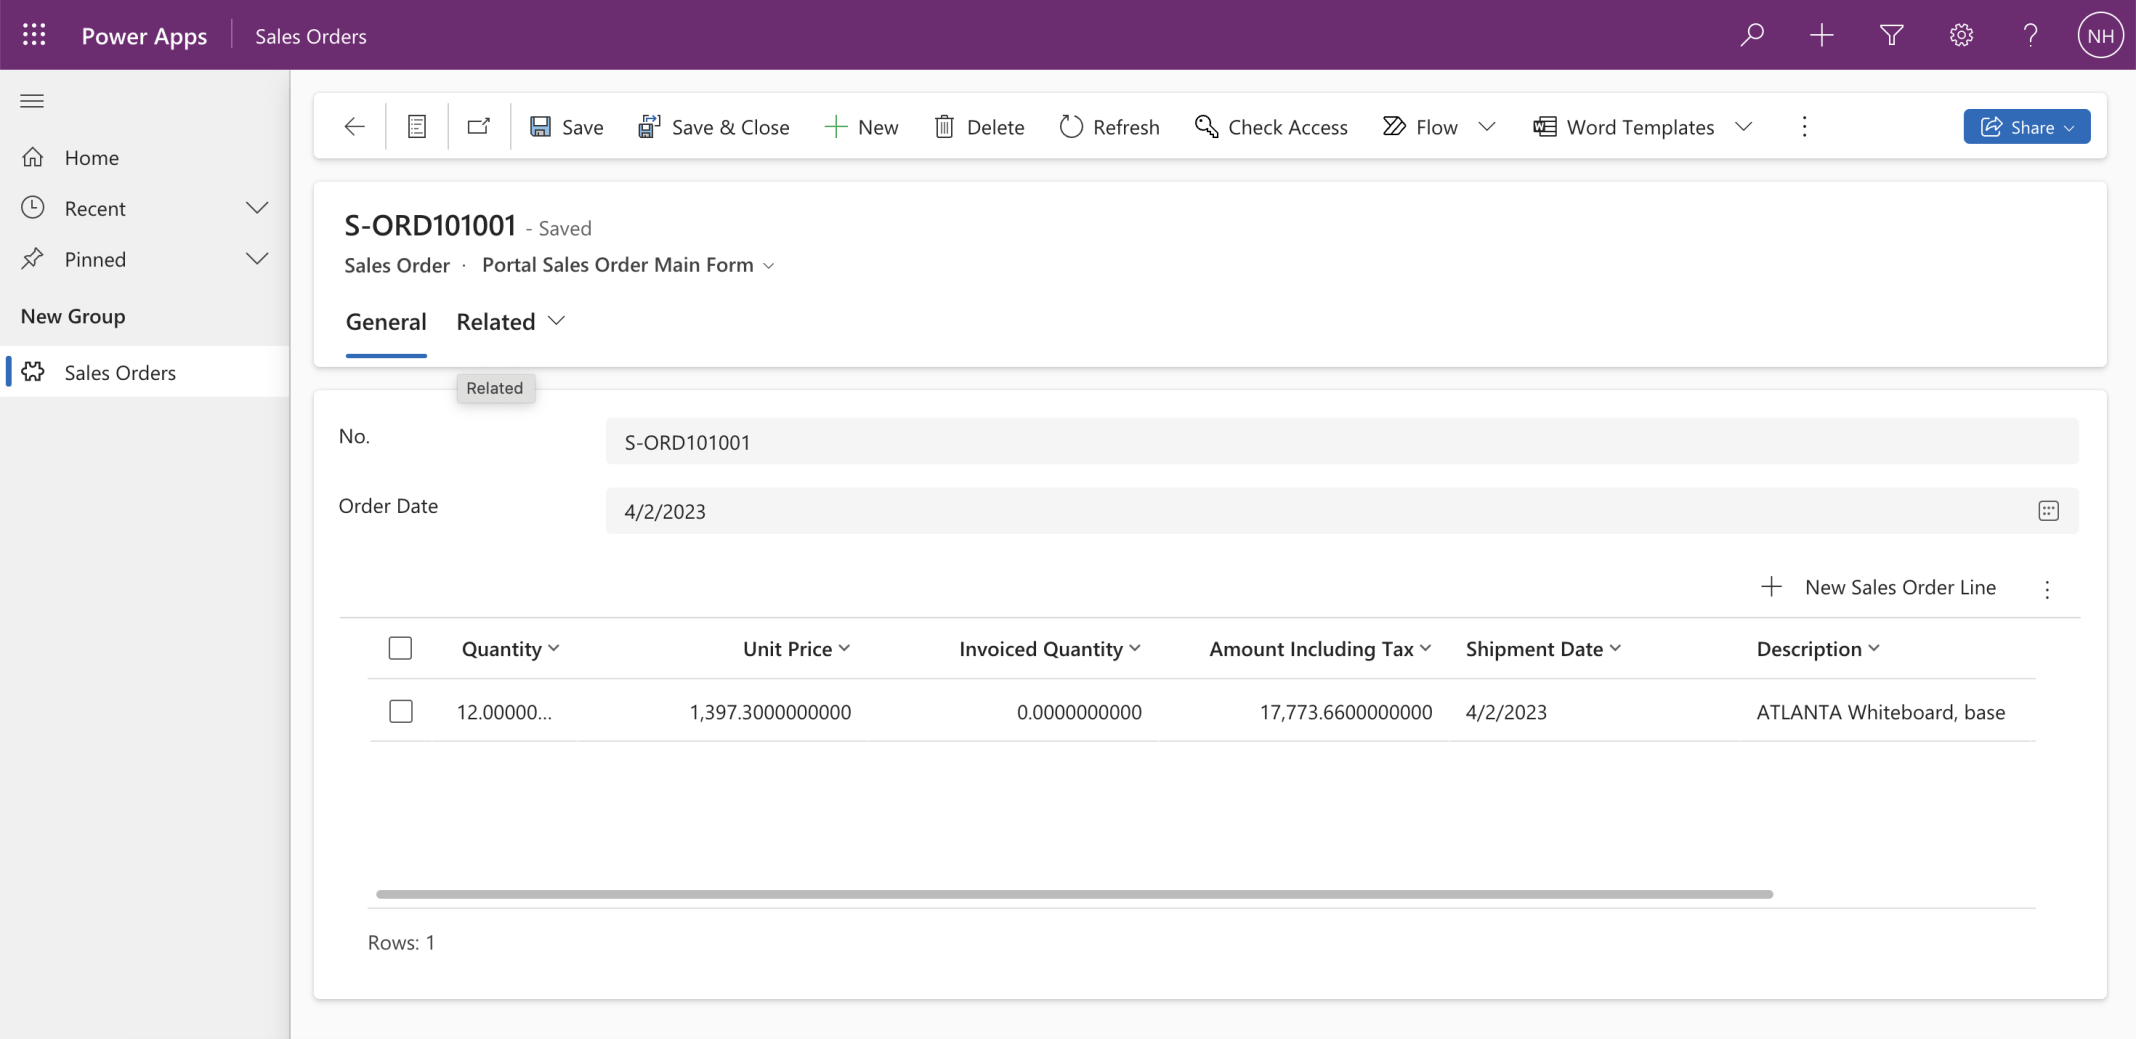The height and width of the screenshot is (1039, 2136).
Task: Go back using the back arrow
Action: (x=354, y=127)
